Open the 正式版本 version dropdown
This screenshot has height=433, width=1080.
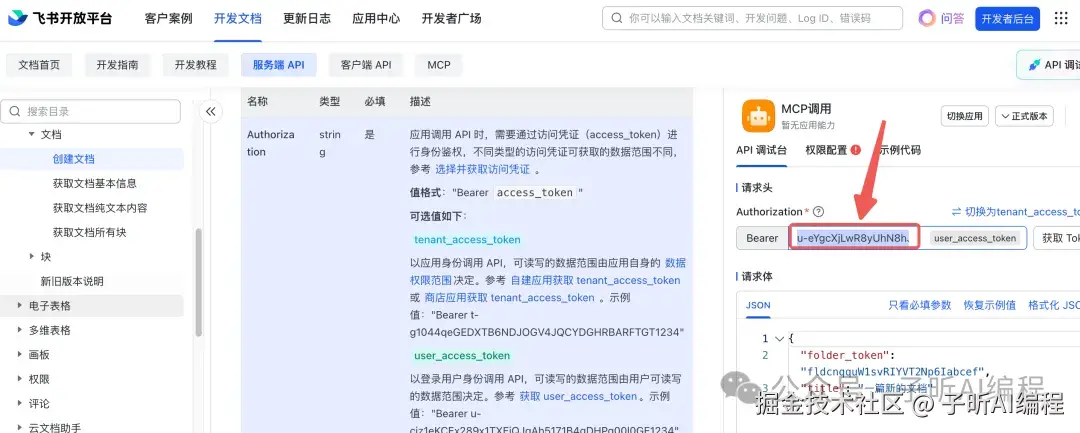coord(1025,116)
